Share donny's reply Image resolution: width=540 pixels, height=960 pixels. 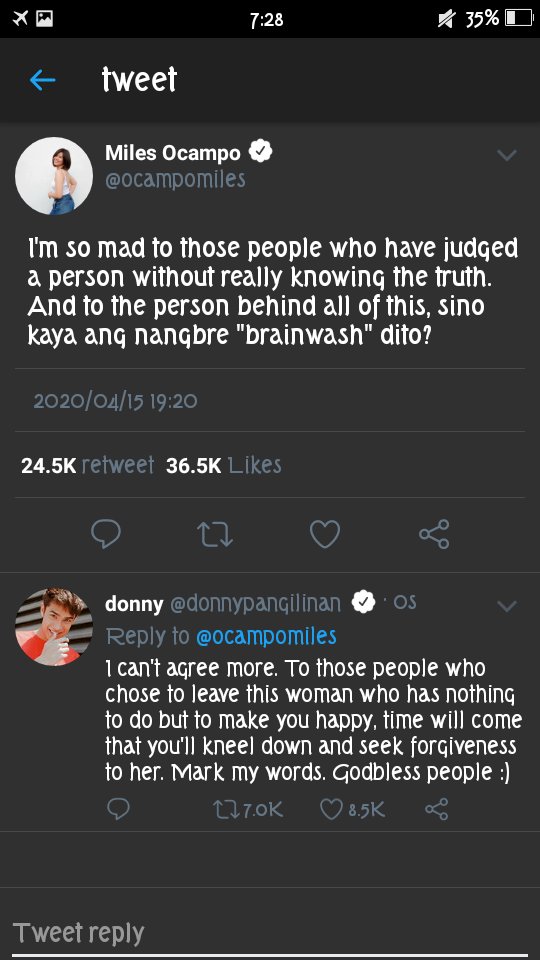tap(437, 809)
